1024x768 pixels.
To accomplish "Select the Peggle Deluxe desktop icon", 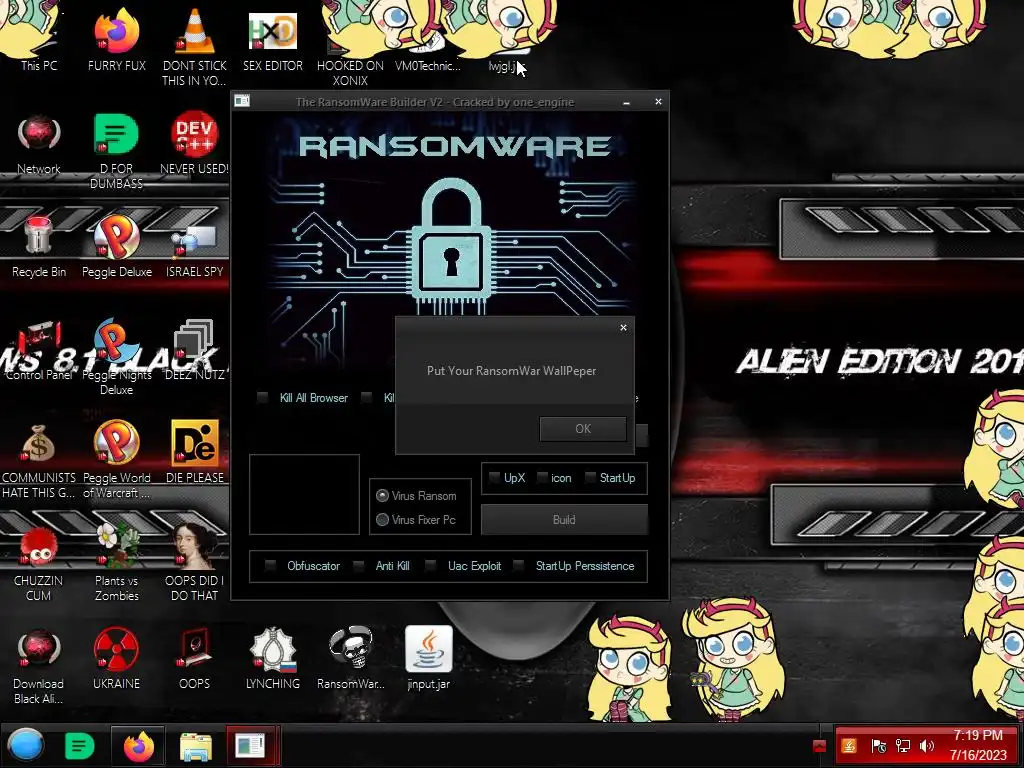I will point(116,247).
